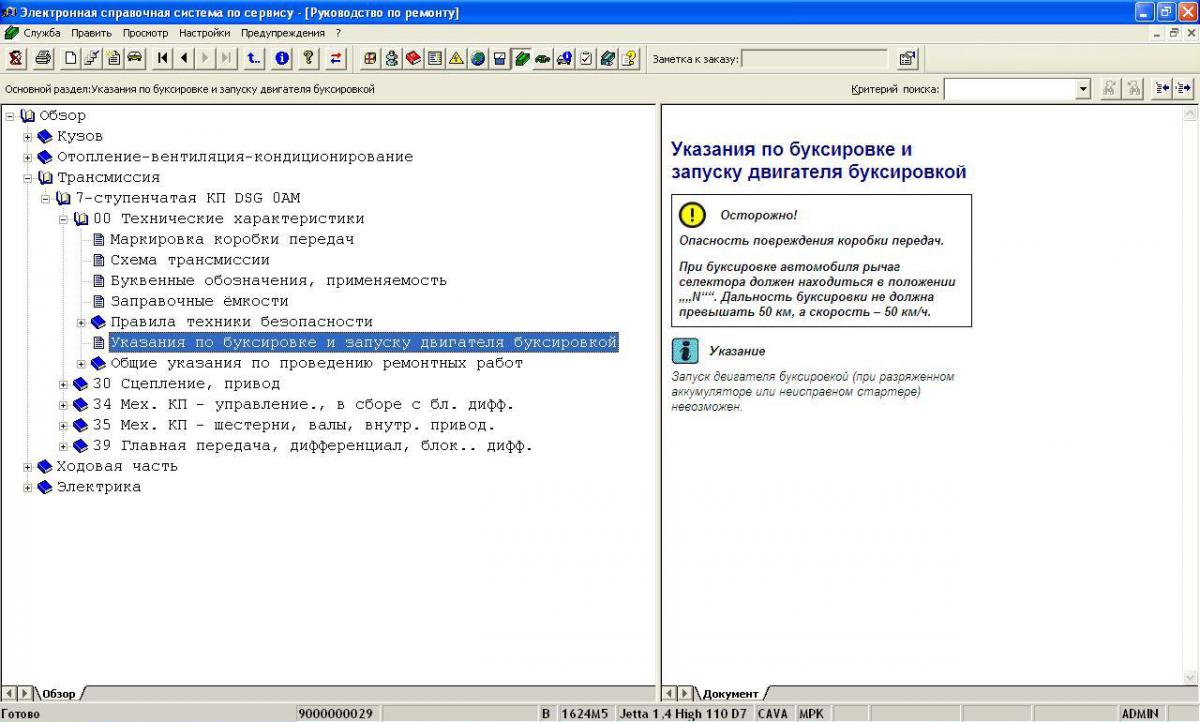Click the right-arrow list icon by search
Image resolution: width=1200 pixels, height=722 pixels.
click(1184, 89)
